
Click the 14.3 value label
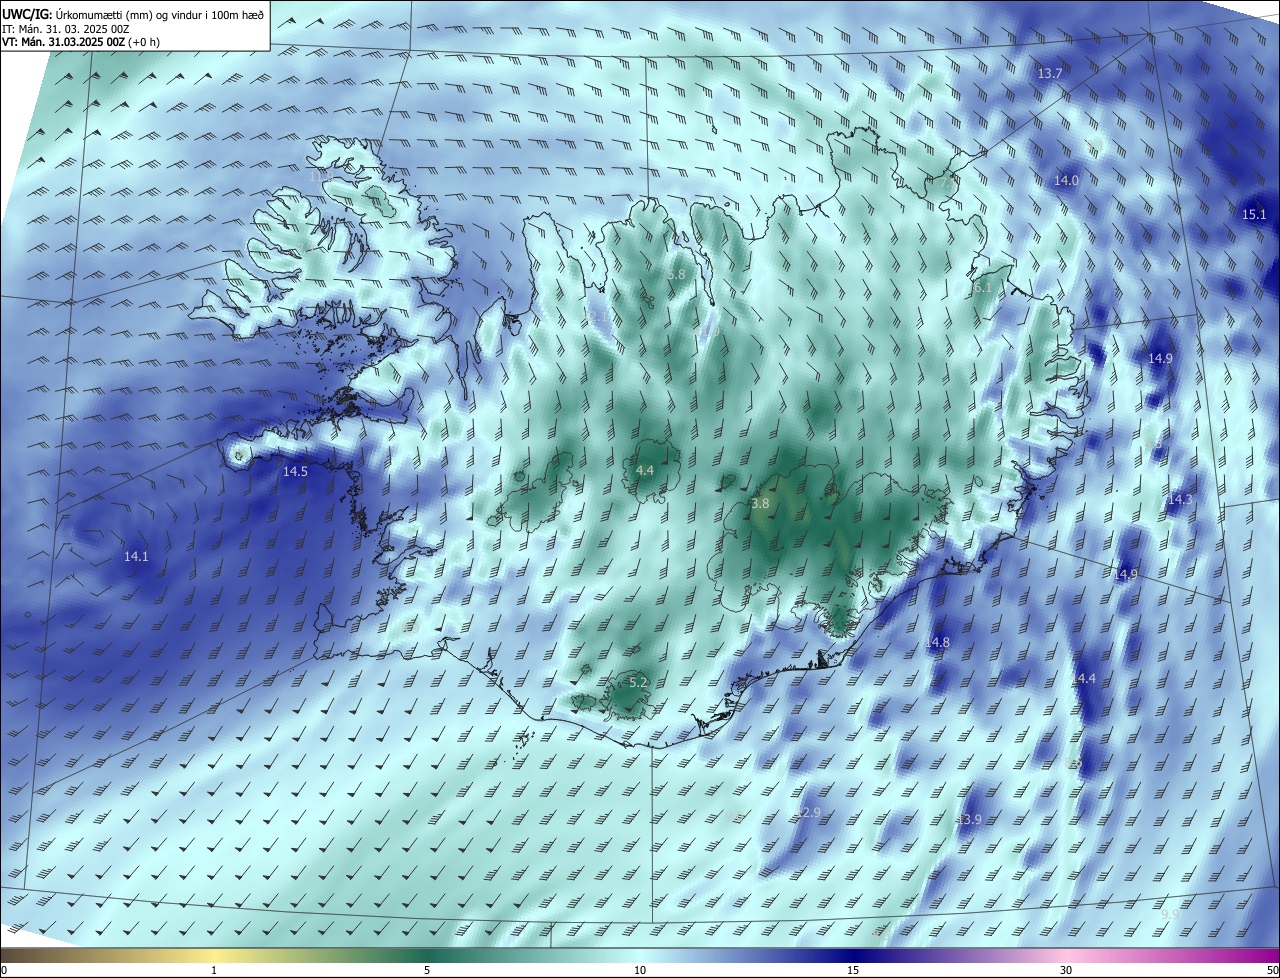point(1180,498)
